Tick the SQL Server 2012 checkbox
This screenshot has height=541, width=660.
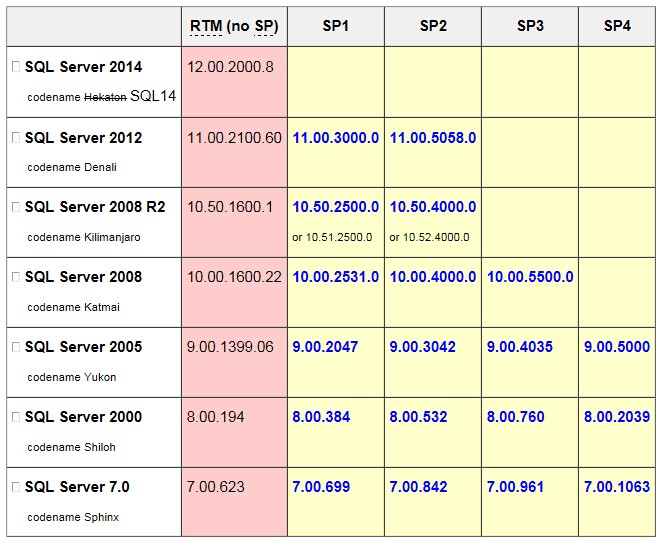tap(16, 138)
